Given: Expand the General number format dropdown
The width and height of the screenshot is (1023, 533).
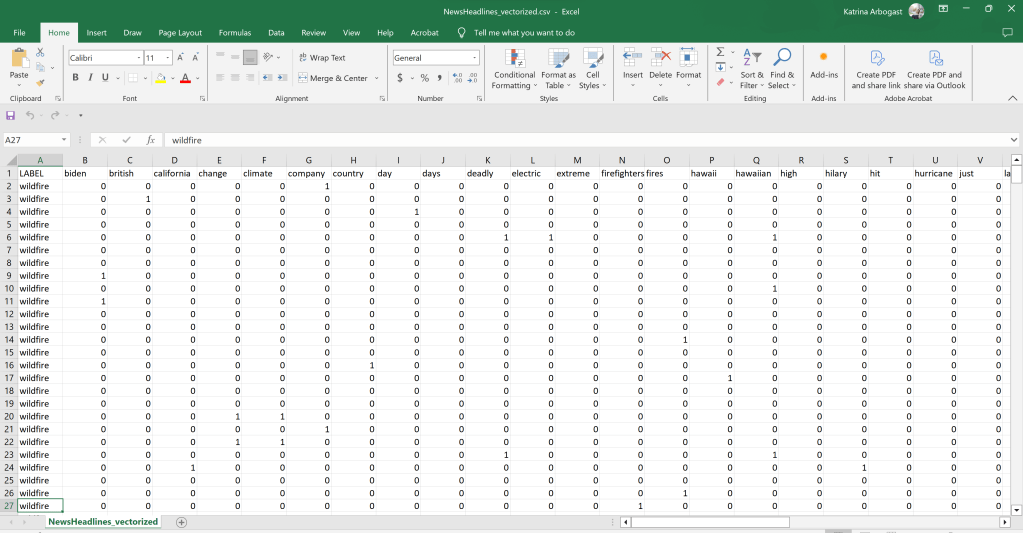Looking at the screenshot, I should pyautogui.click(x=473, y=58).
